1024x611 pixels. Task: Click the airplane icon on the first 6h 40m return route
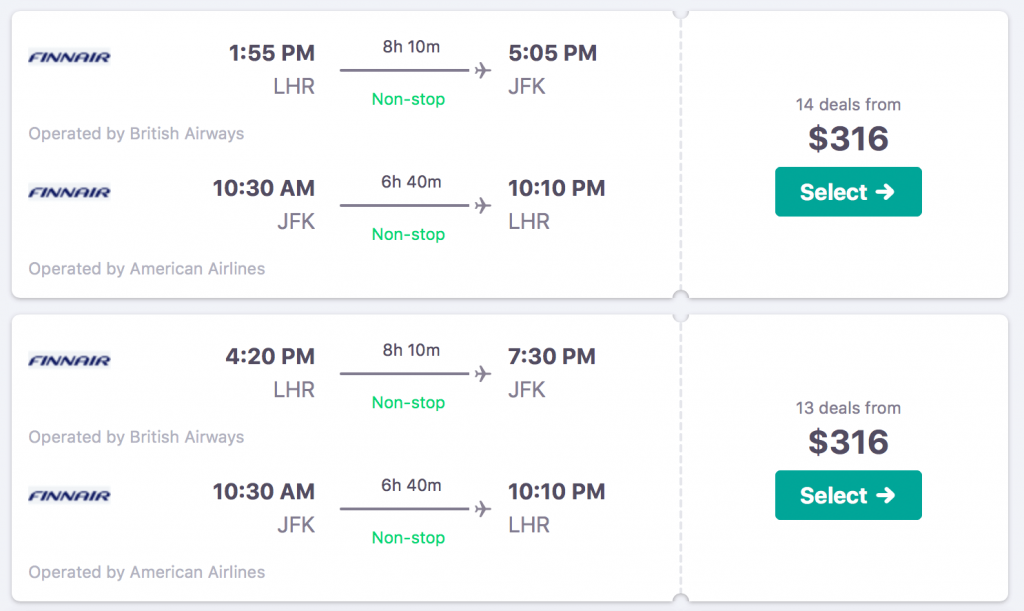click(483, 205)
